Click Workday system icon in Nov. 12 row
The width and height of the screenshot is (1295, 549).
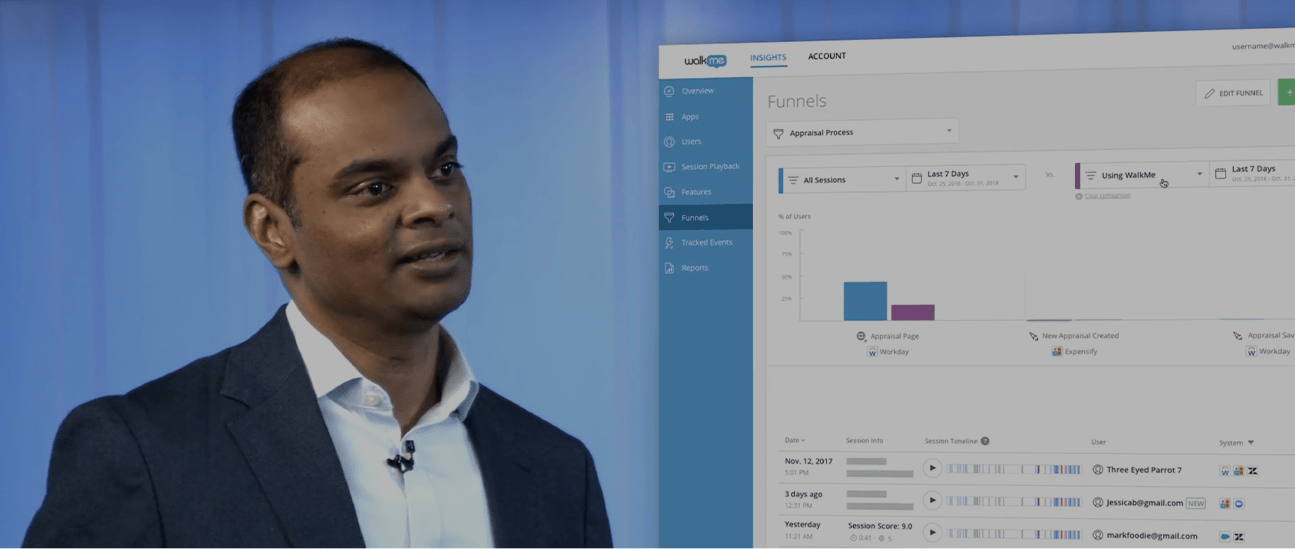pyautogui.click(x=1225, y=471)
